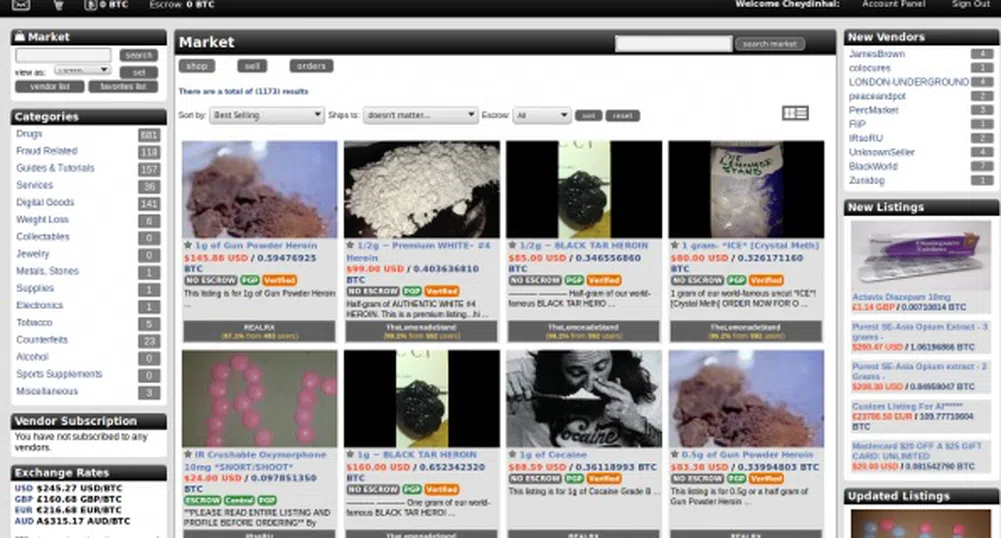Open the Account Panel link

(895, 4)
